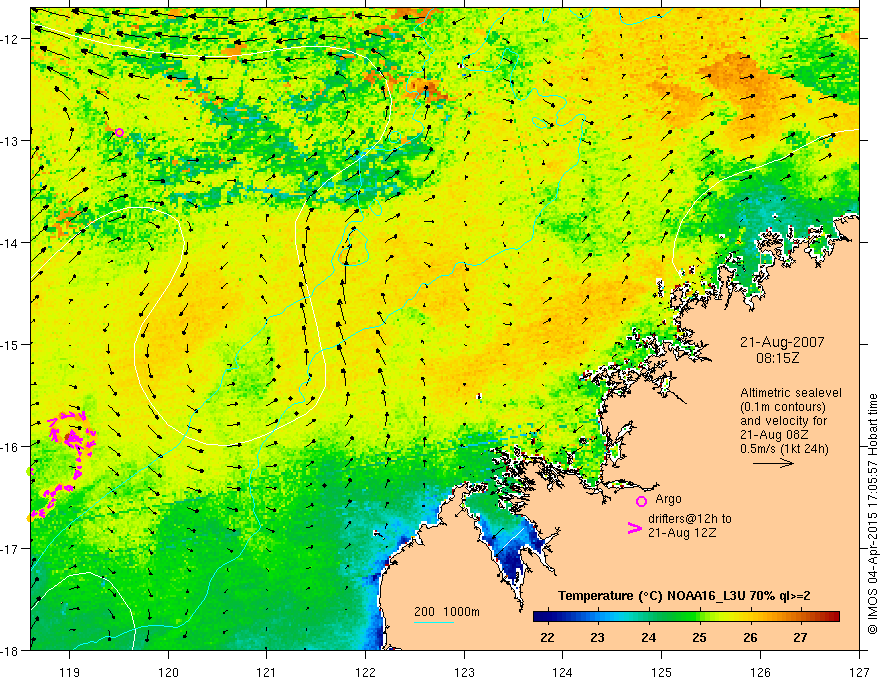Click the latitude axis label -12

coord(10,39)
